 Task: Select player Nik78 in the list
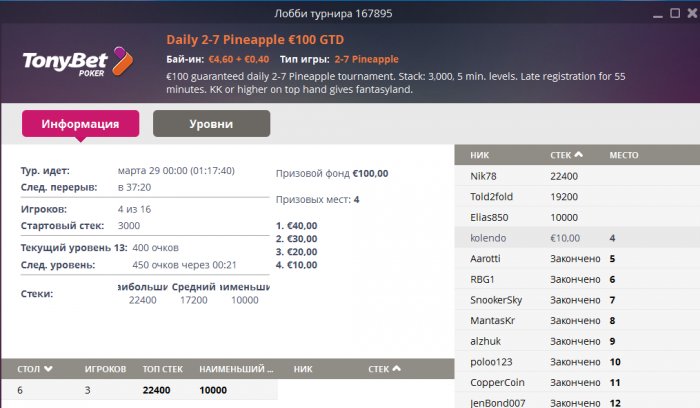point(577,176)
